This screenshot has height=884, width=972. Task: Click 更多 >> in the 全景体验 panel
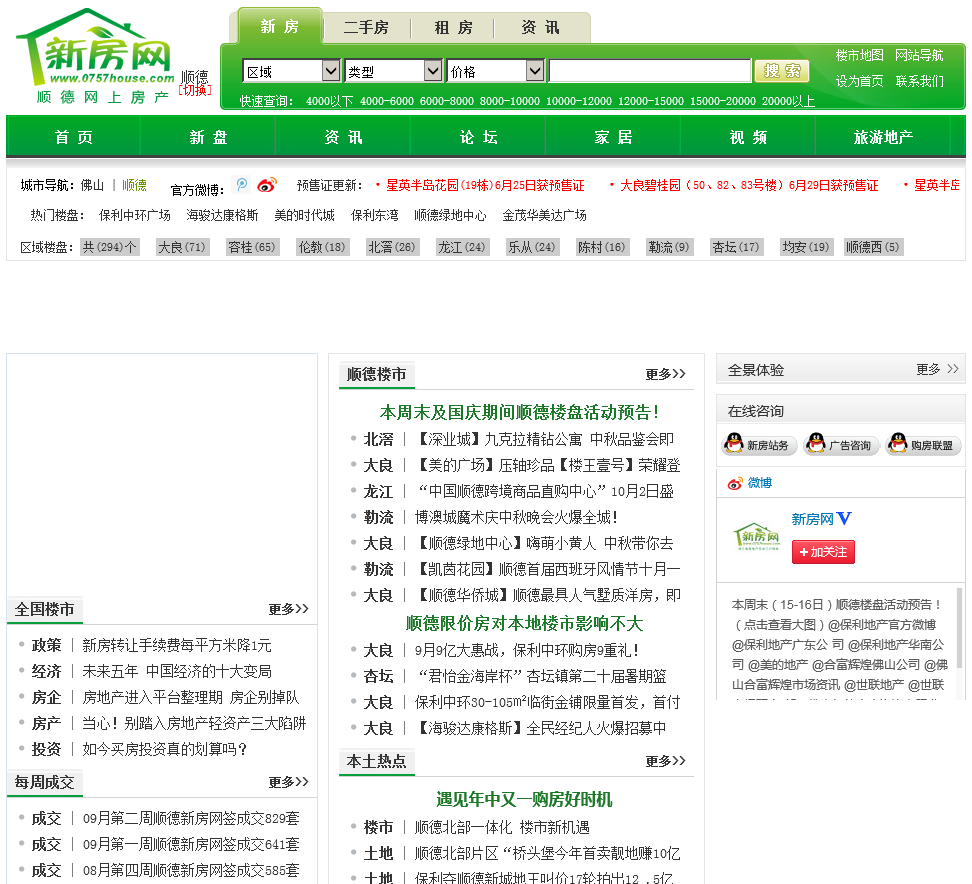[937, 369]
